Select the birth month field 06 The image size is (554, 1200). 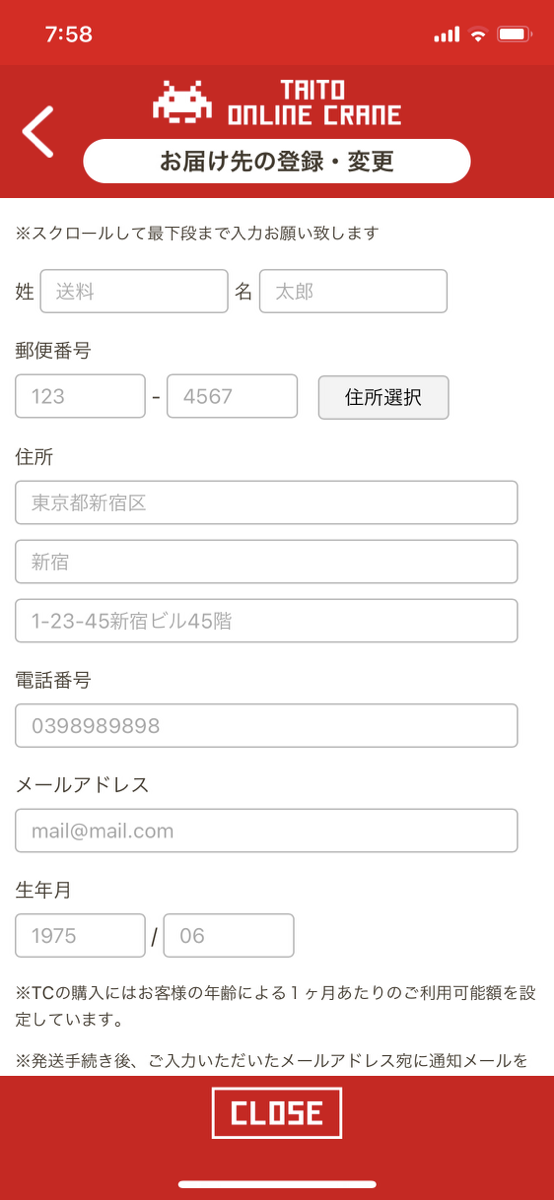coord(229,936)
